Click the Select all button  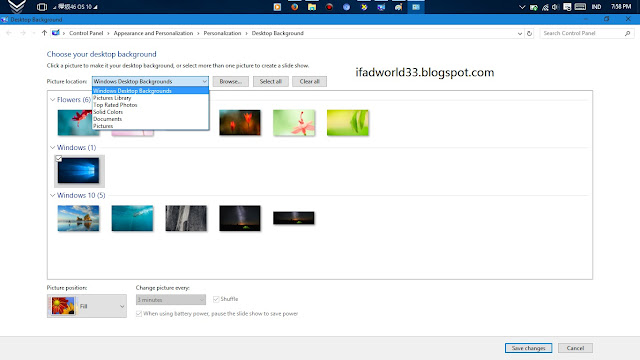271,81
